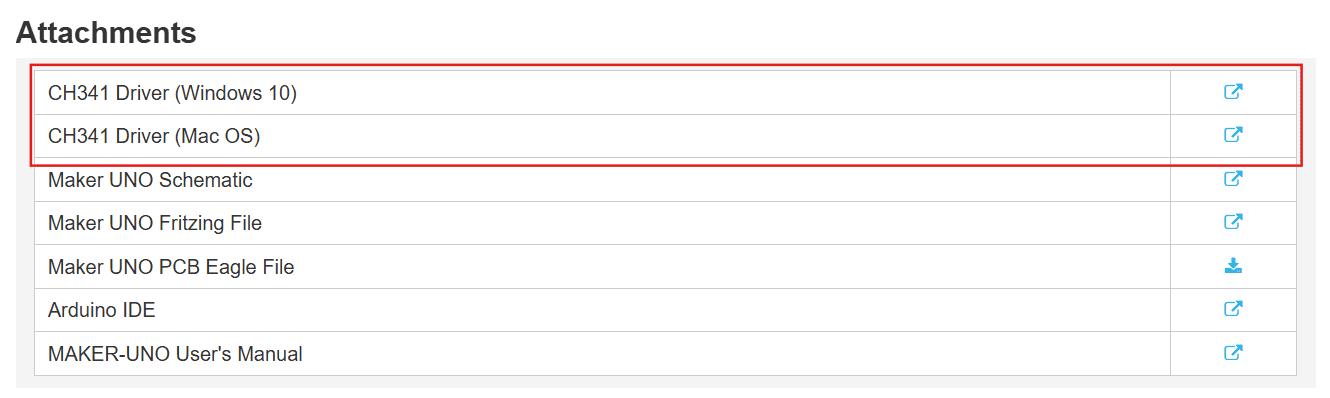
Task: Click the Maker UNO Schematic text
Action: [x=150, y=180]
